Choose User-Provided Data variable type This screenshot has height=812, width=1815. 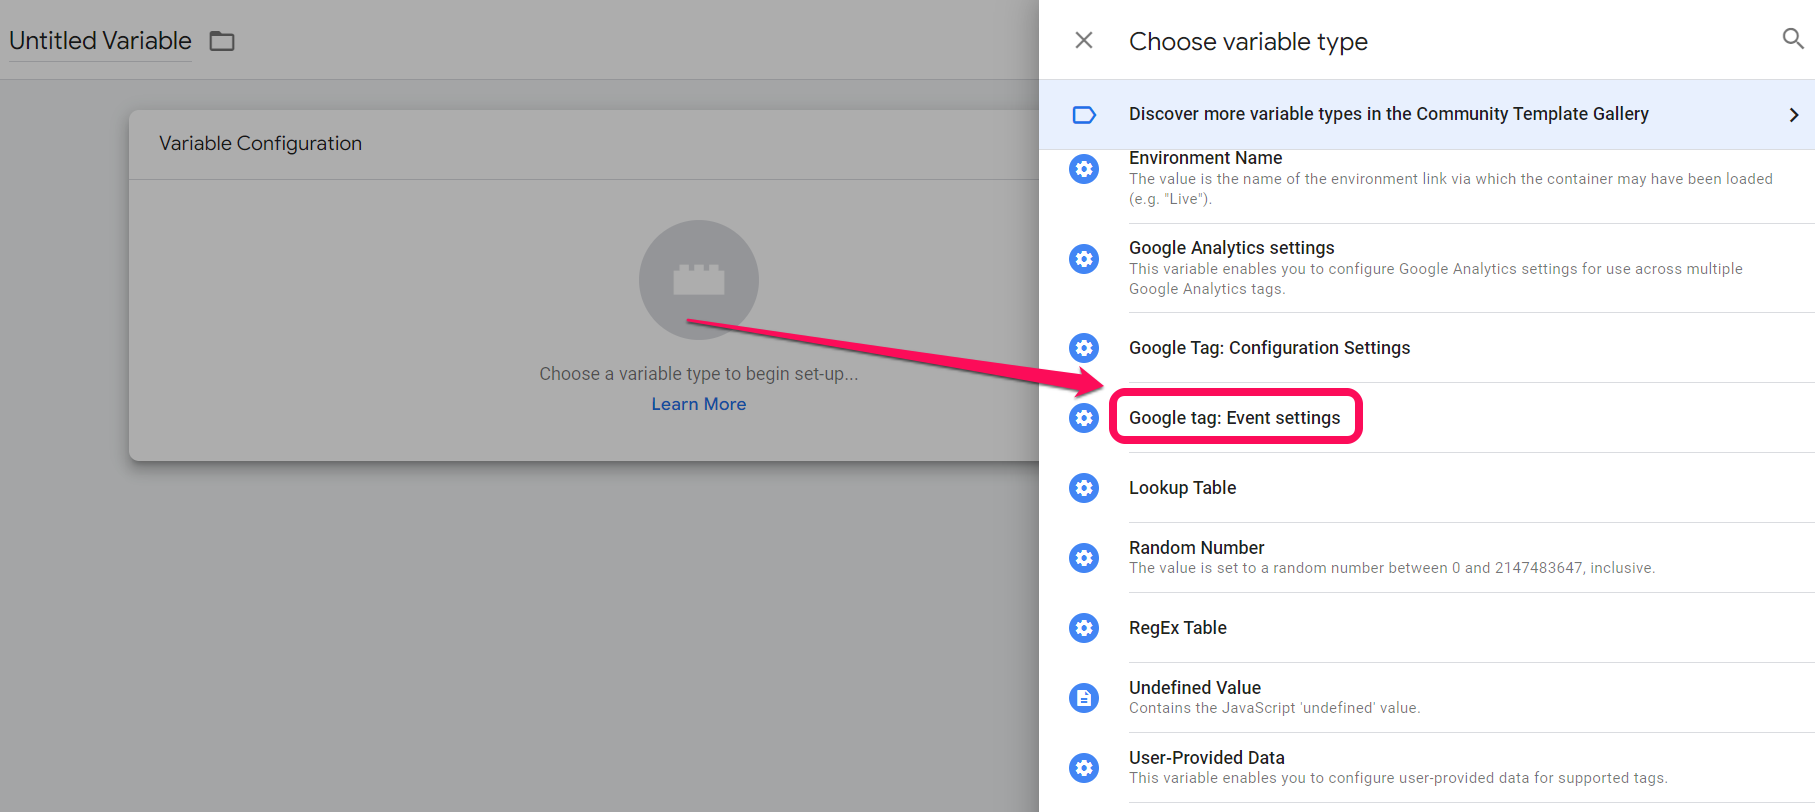click(1206, 758)
